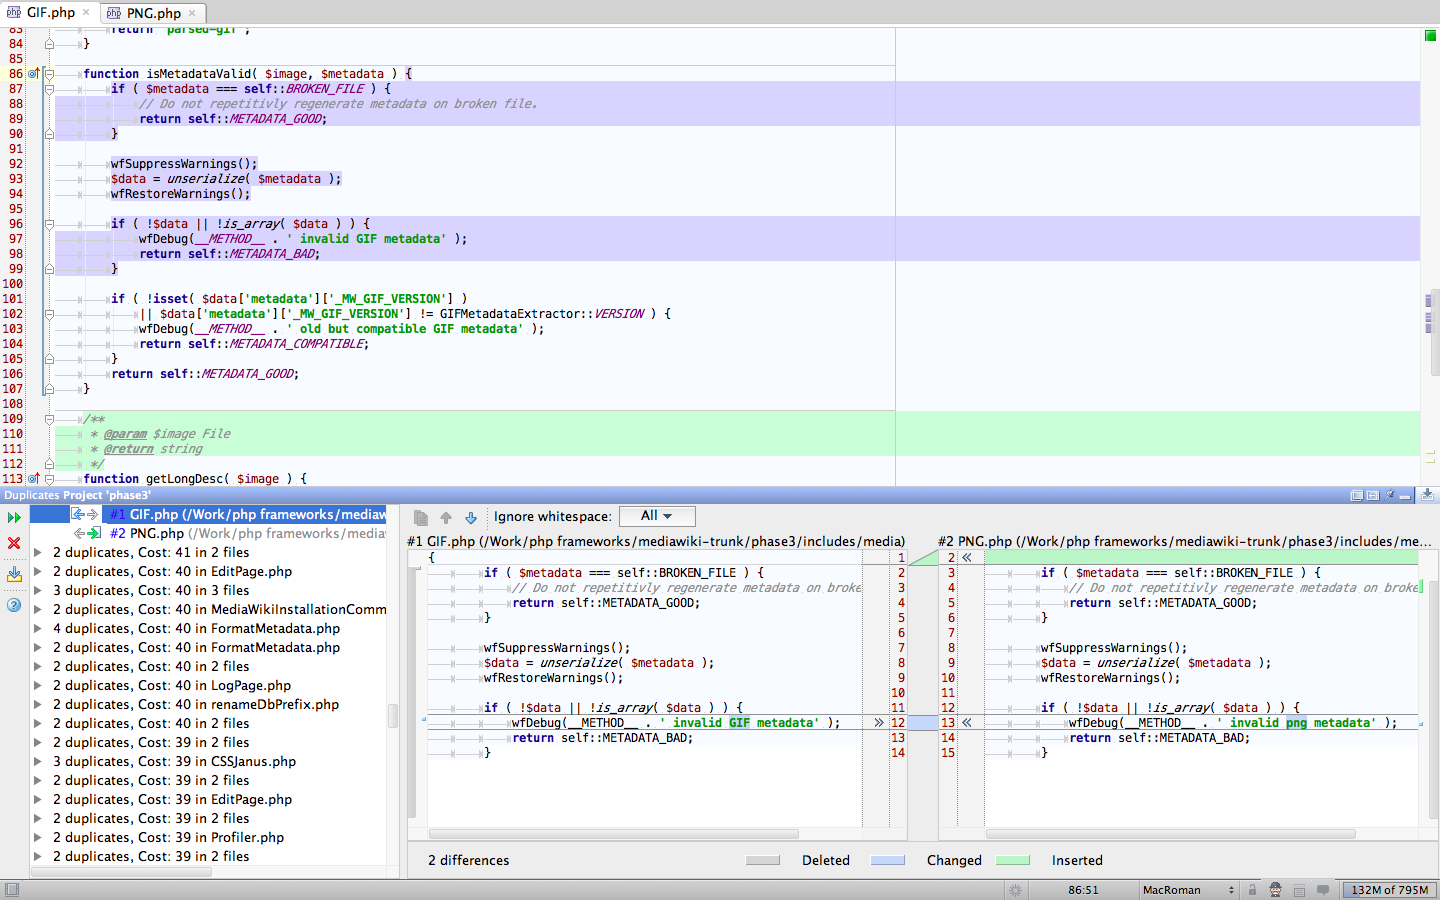Open help via the blue question mark icon

click(x=14, y=605)
